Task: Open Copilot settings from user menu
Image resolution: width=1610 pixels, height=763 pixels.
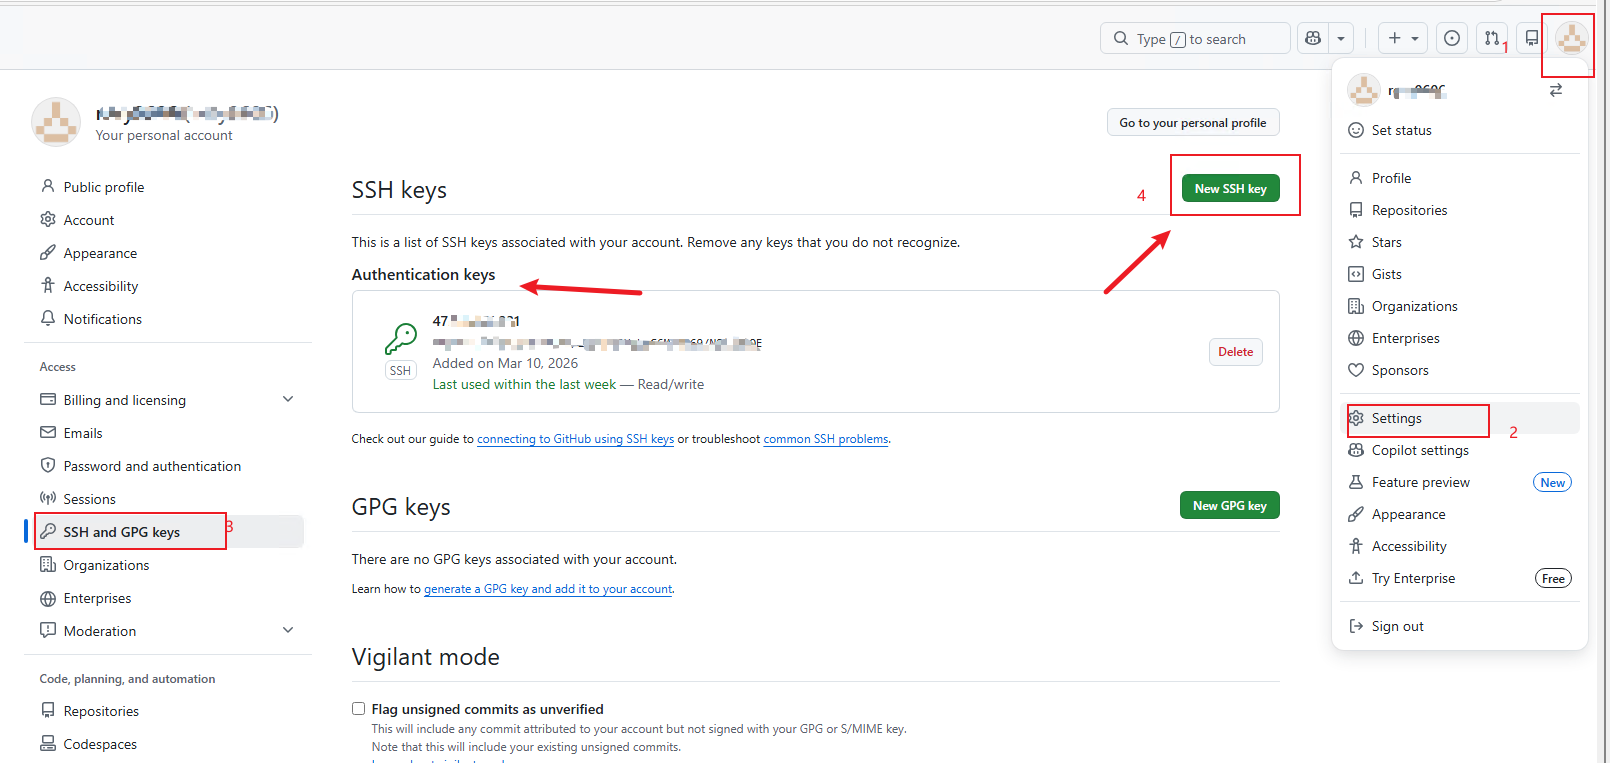Action: pos(1460,450)
